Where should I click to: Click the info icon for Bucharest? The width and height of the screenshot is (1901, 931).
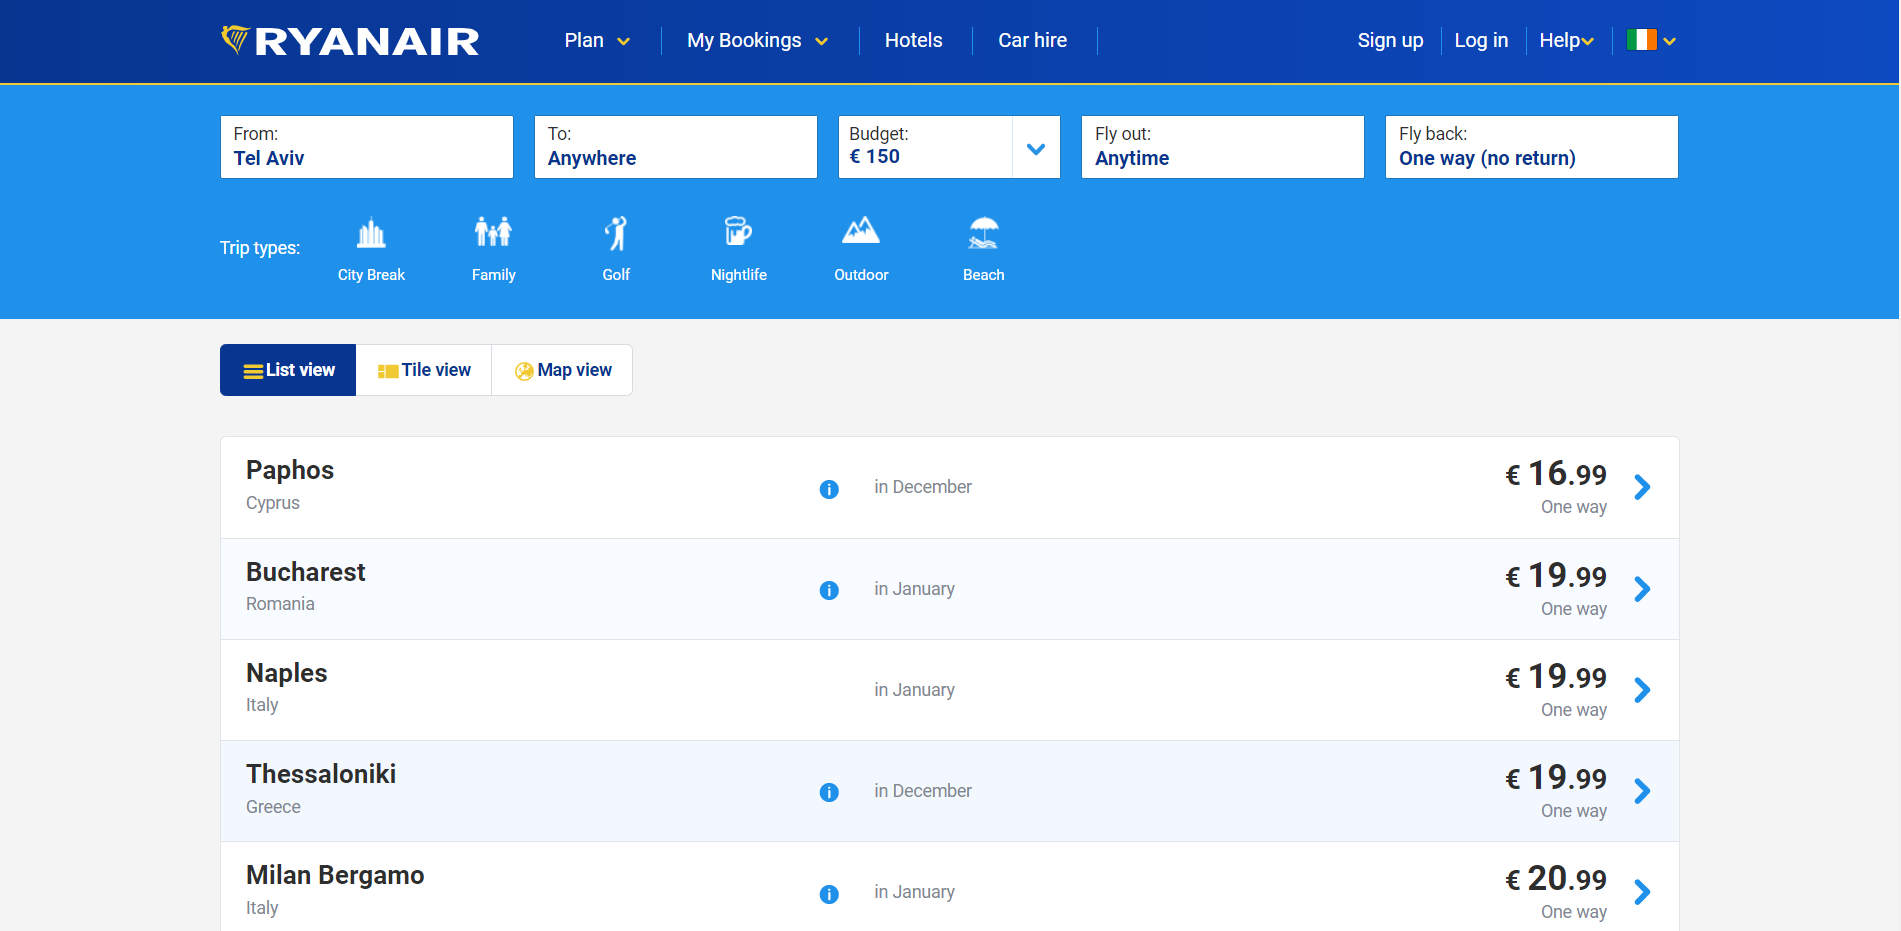coord(829,590)
